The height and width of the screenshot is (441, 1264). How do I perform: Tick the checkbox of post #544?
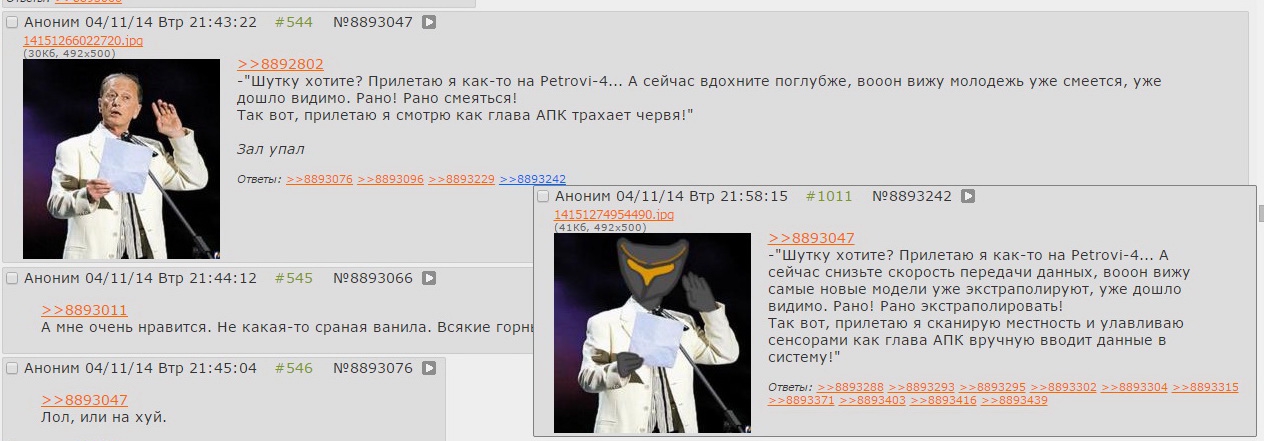[12, 22]
